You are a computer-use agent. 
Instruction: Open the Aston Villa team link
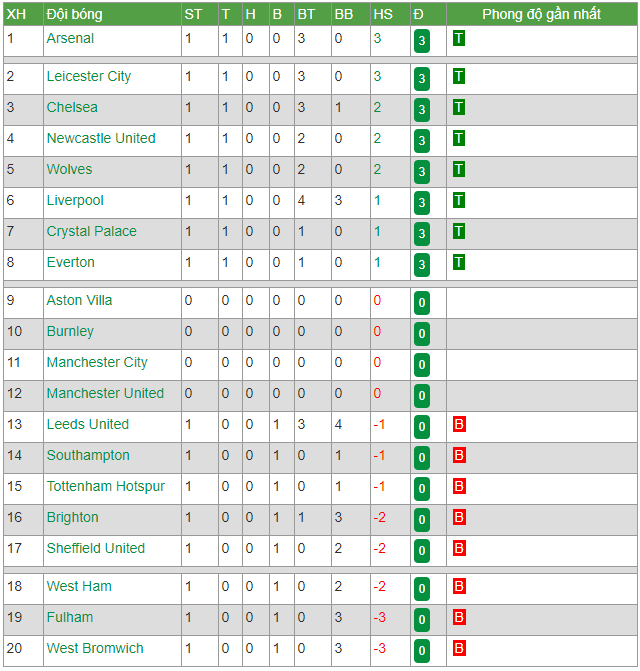[x=79, y=300]
